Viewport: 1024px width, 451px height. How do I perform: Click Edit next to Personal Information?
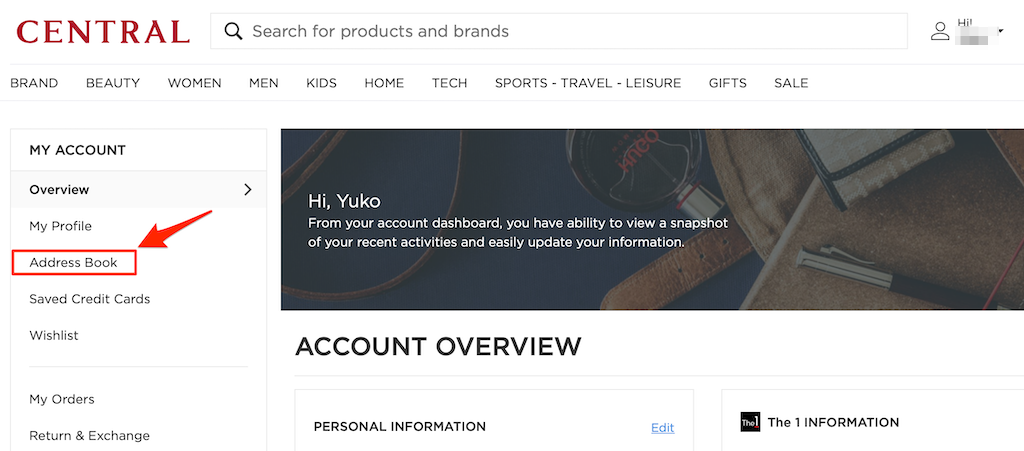[662, 427]
